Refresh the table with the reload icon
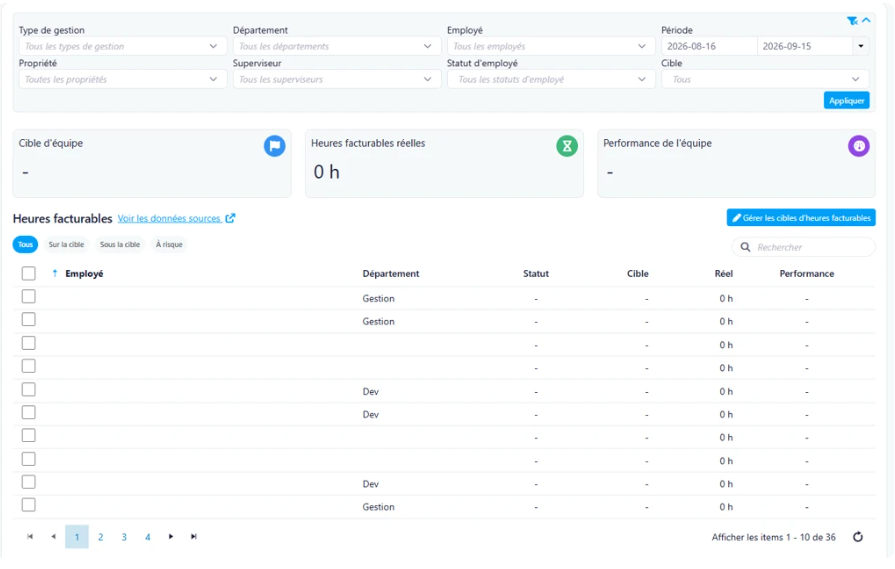 pyautogui.click(x=858, y=536)
